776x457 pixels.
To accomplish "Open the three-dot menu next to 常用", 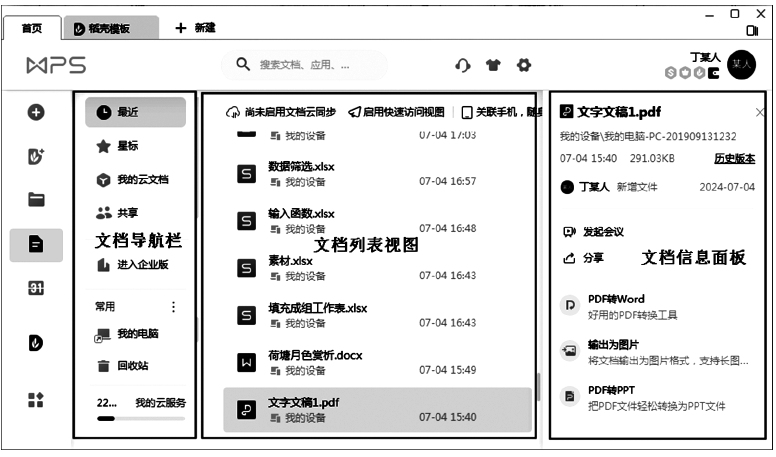I will point(172,307).
